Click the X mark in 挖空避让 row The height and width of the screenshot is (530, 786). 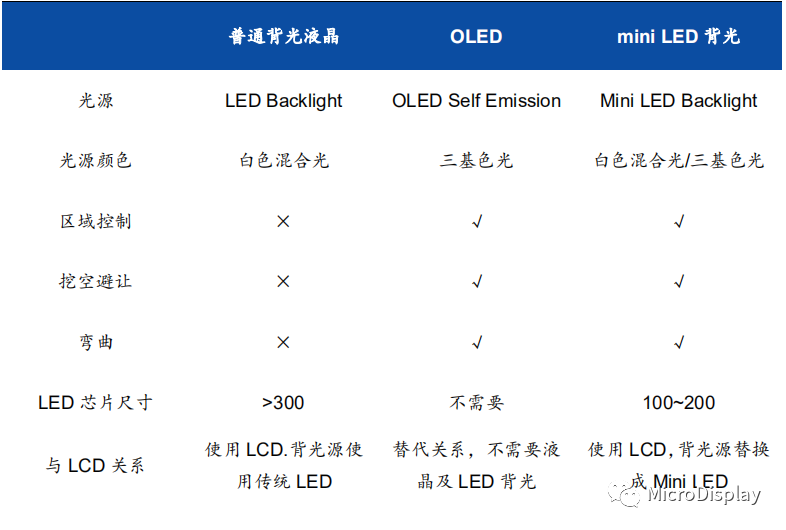[283, 281]
